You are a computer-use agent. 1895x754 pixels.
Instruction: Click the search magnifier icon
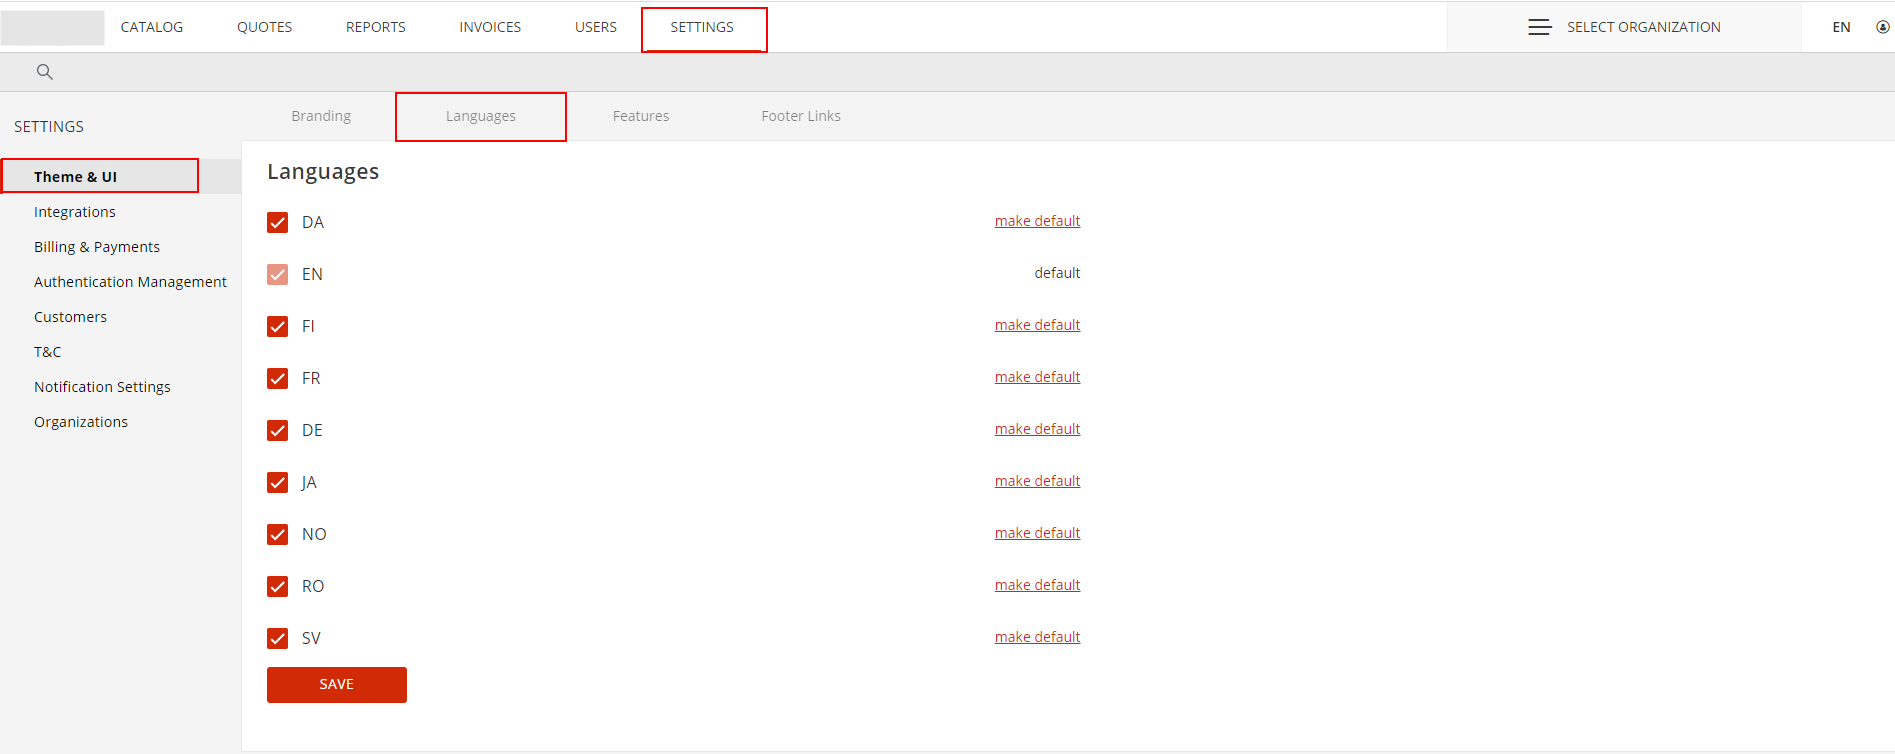tap(44, 72)
